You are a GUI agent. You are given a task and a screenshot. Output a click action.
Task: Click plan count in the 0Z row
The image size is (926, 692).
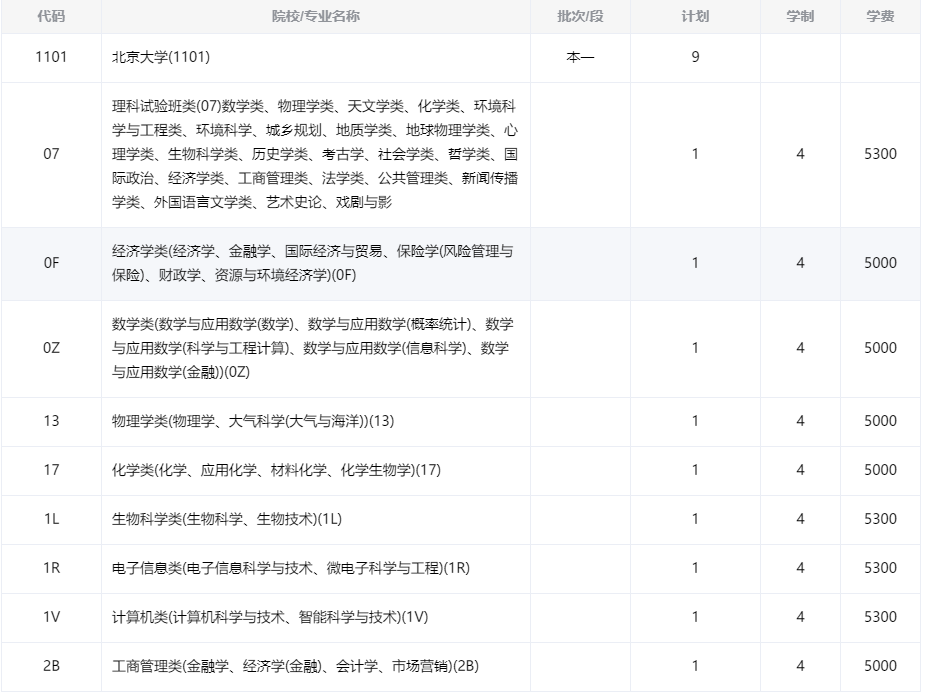click(x=695, y=348)
